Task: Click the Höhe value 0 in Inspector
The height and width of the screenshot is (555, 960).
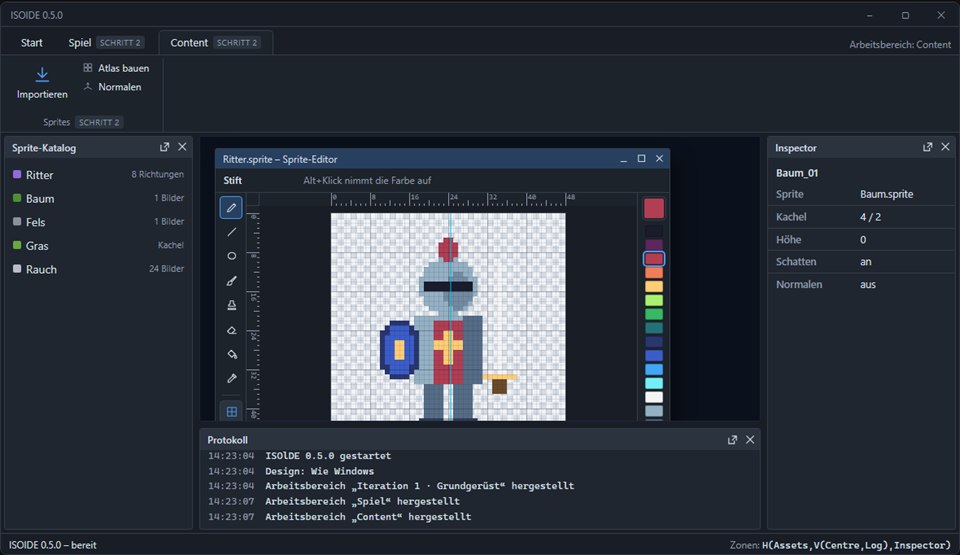Action: tap(863, 240)
